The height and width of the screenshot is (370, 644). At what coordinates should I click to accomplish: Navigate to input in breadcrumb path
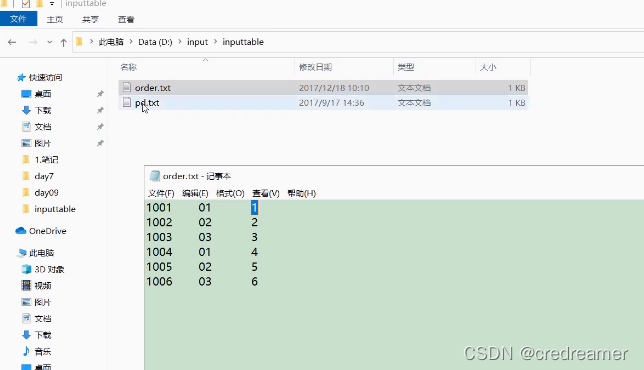(x=198, y=42)
